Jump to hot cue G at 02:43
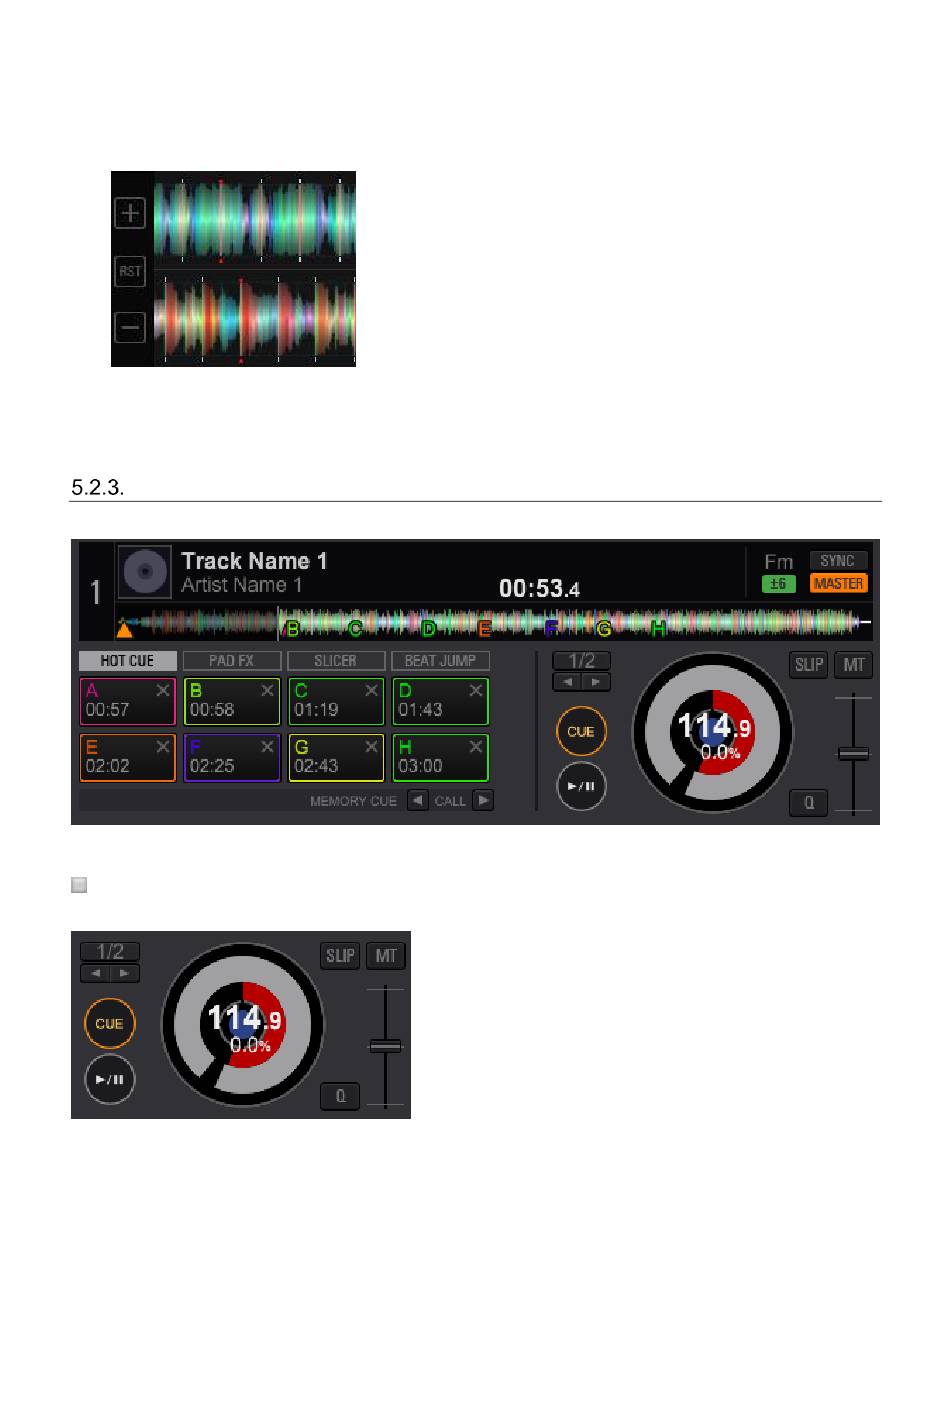The image size is (950, 1419). point(336,757)
